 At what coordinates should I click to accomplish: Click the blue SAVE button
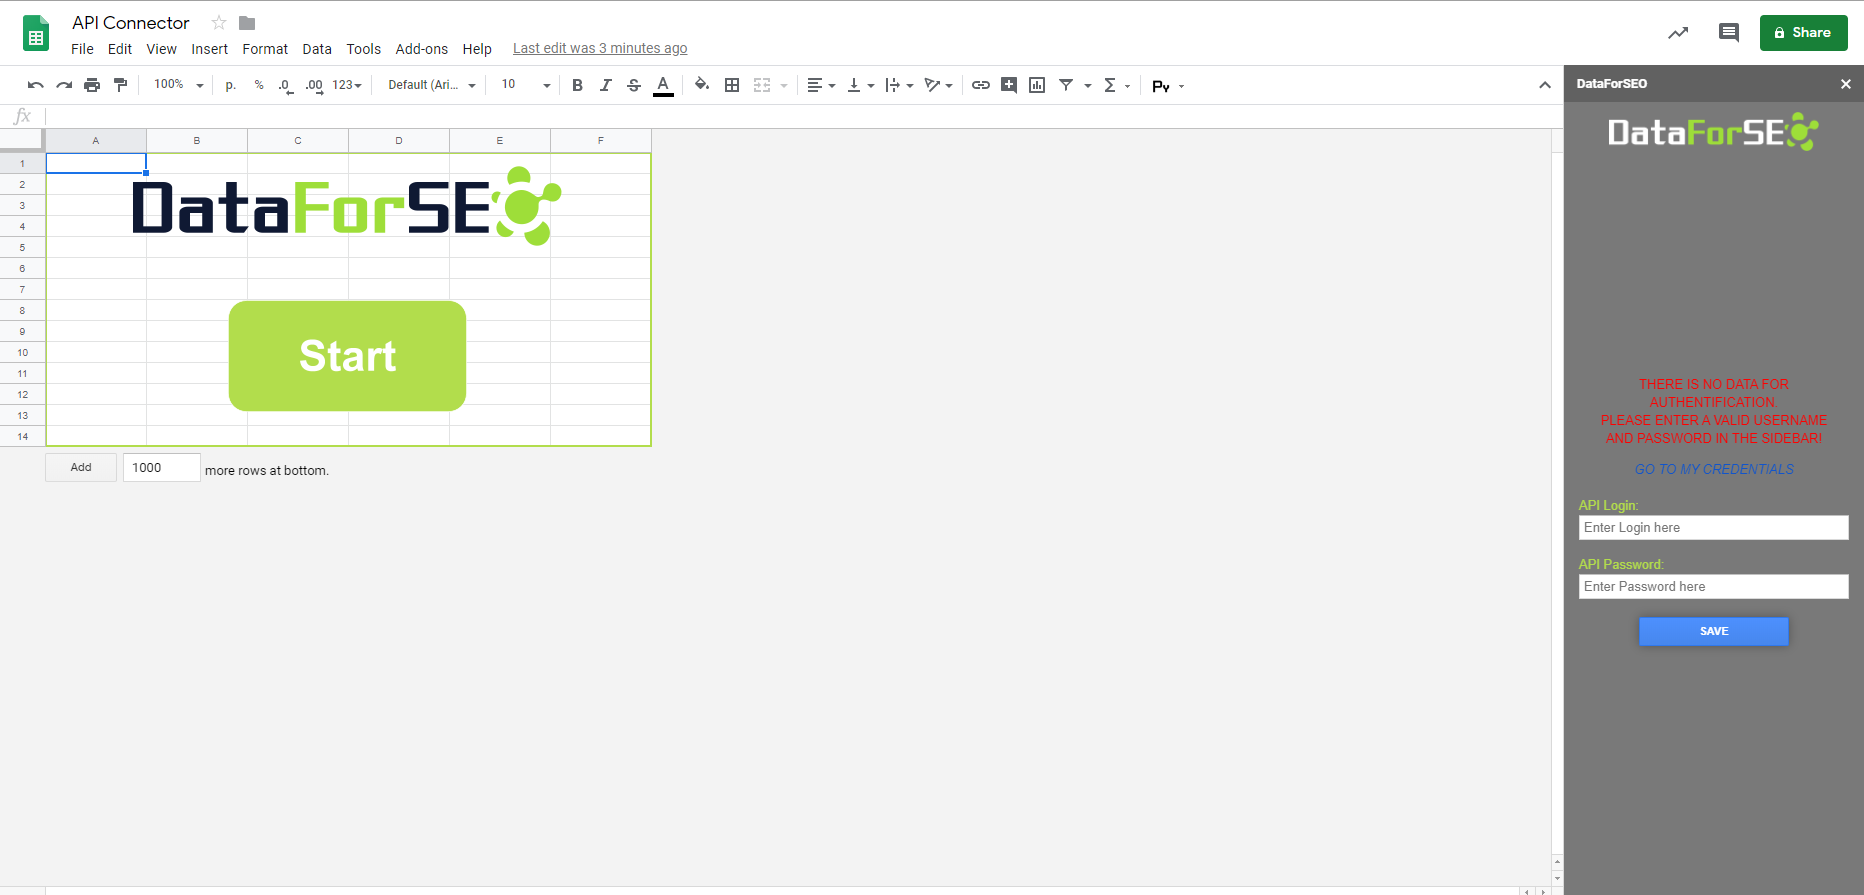pos(1714,631)
